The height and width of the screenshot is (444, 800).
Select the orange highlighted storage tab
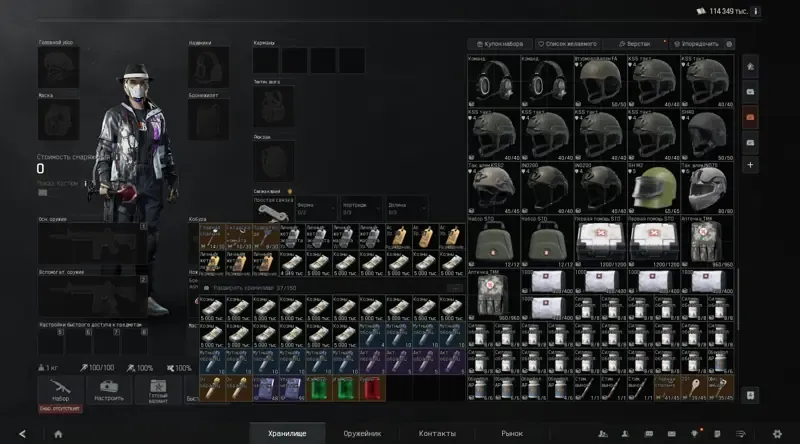click(750, 117)
